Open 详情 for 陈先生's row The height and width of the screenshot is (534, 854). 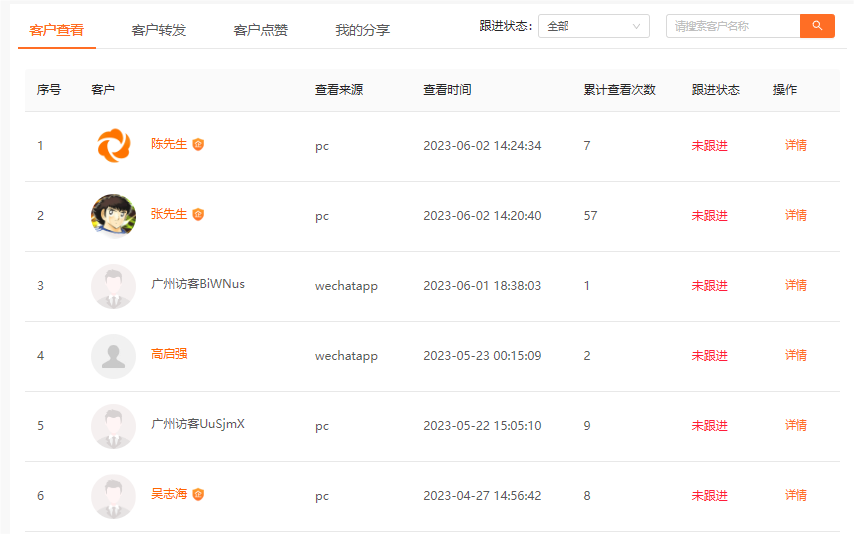[x=796, y=145]
